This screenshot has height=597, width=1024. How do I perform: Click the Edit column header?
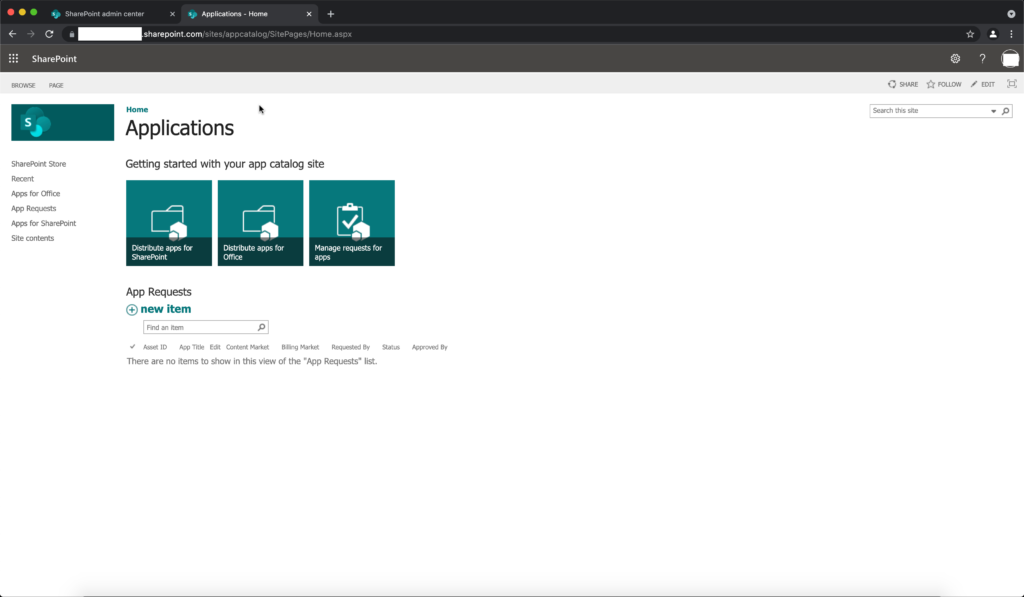pos(215,347)
